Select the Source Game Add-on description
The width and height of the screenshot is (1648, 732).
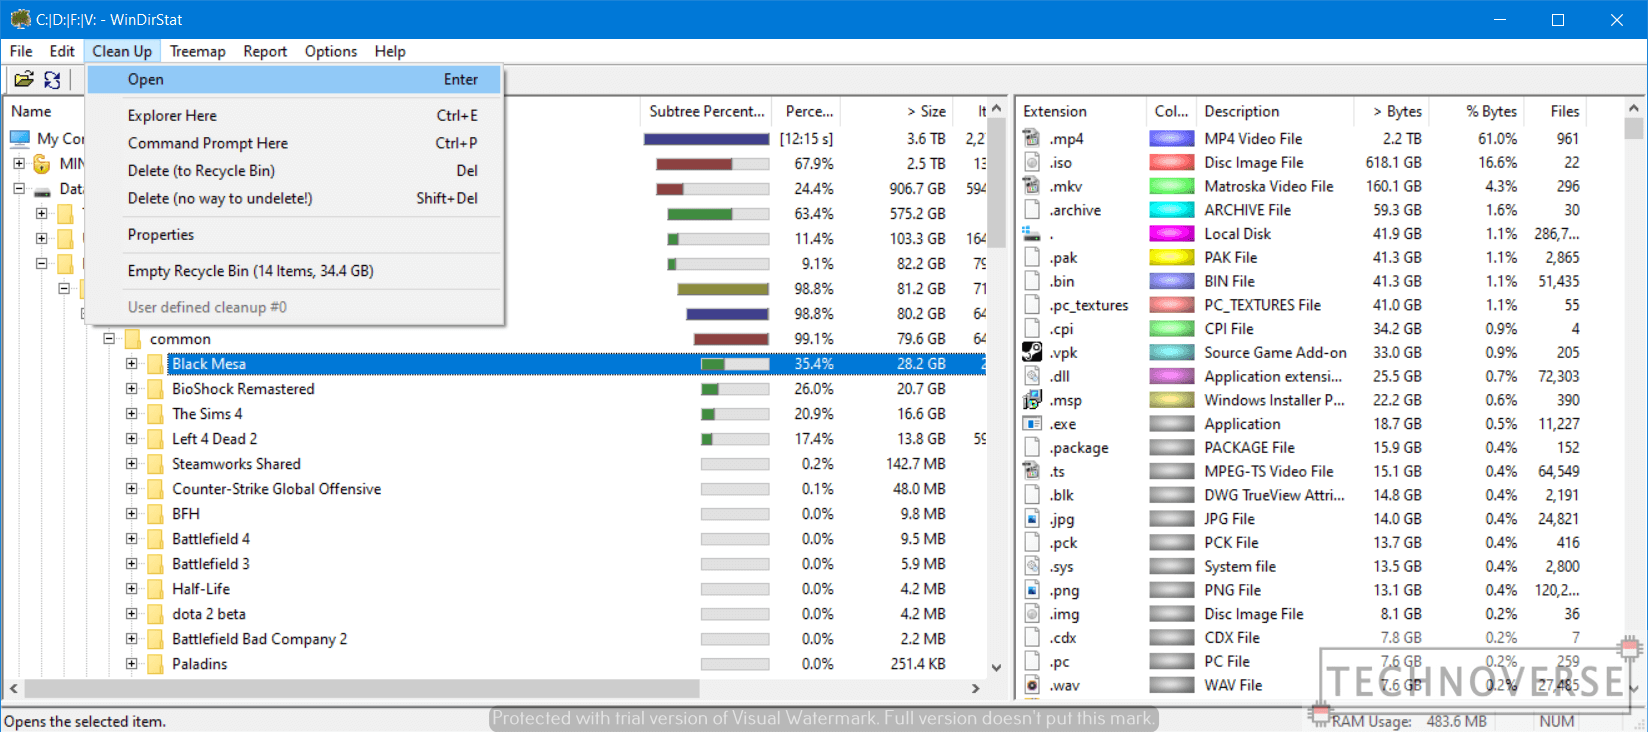1275,352
